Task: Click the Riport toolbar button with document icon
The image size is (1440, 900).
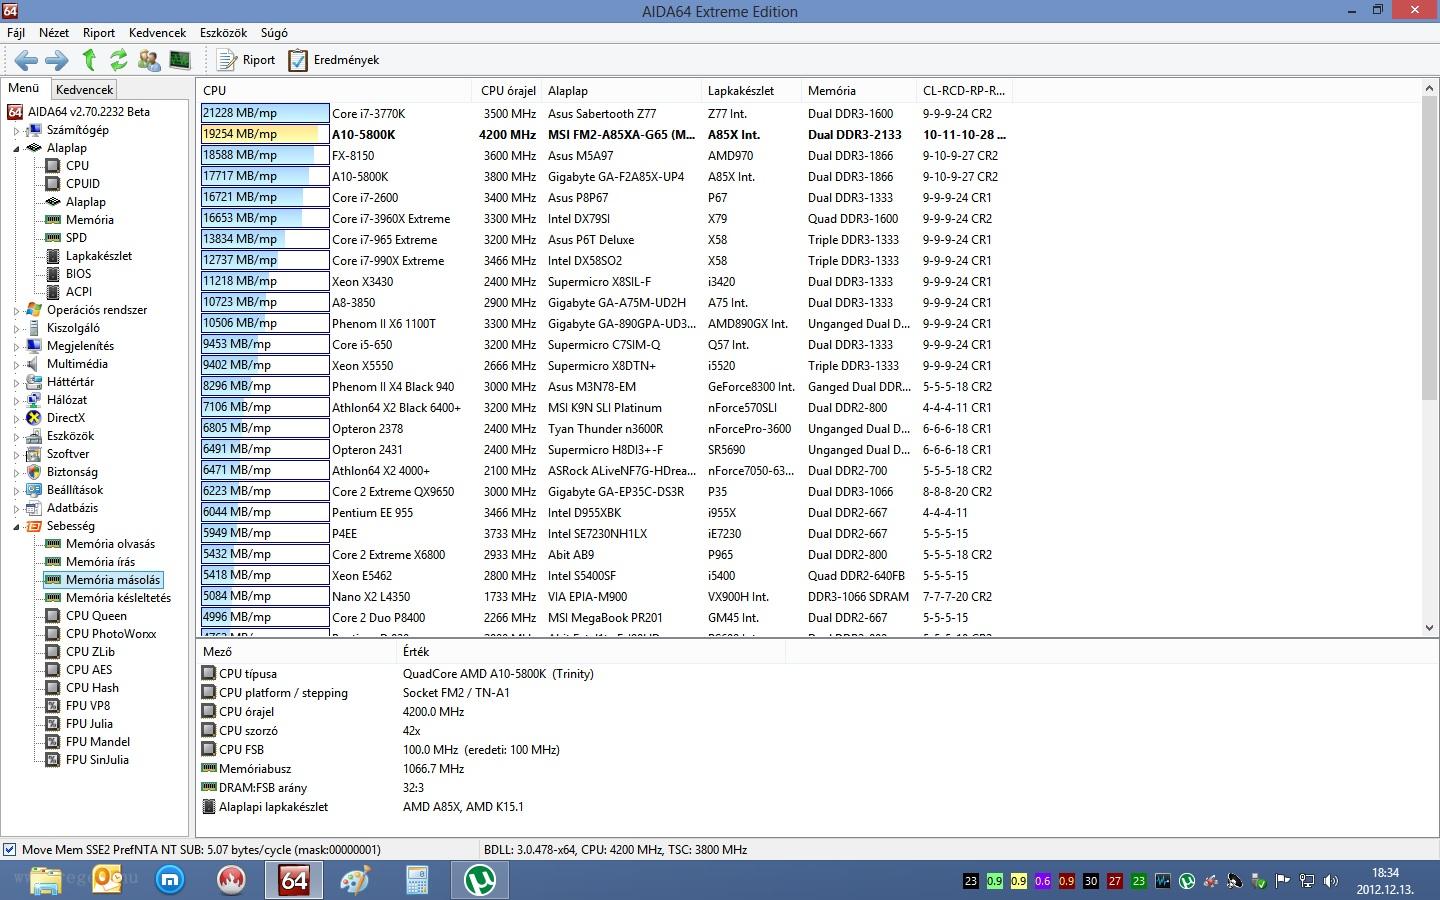Action: [246, 60]
